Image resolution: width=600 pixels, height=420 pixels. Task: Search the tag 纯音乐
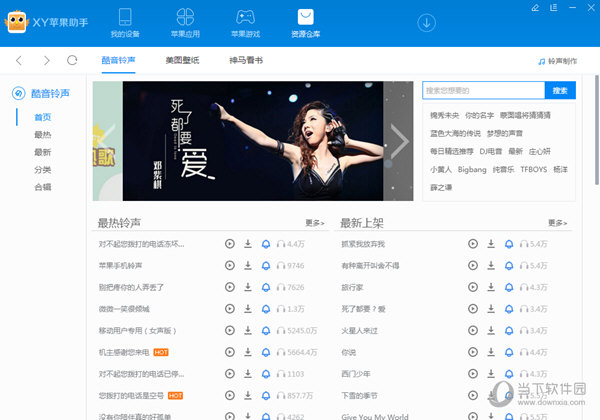pyautogui.click(x=503, y=169)
